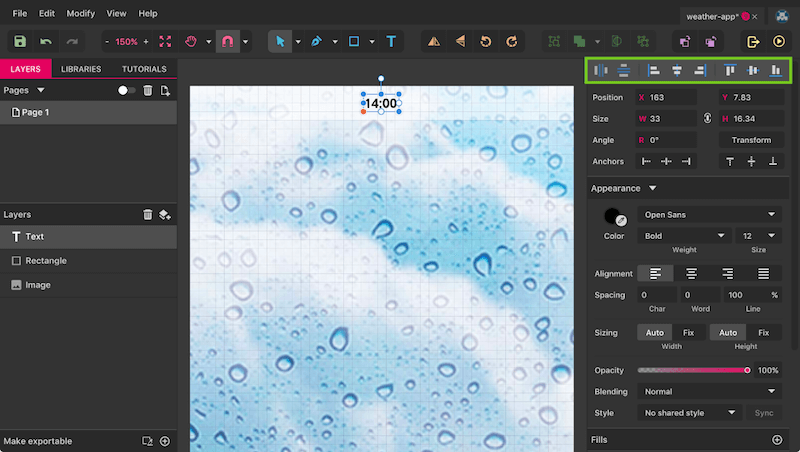800x452 pixels.
Task: Switch to the Libraries tab
Action: (81, 69)
